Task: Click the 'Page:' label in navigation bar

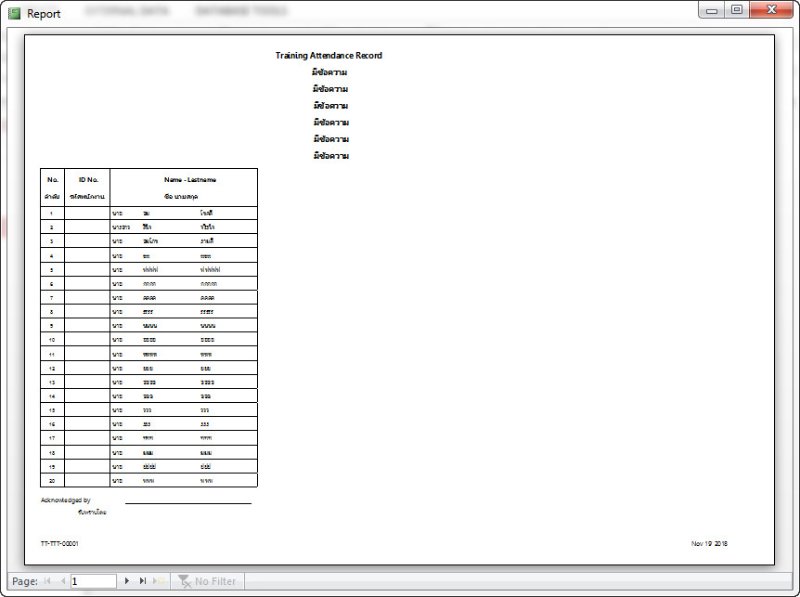Action: [24, 581]
